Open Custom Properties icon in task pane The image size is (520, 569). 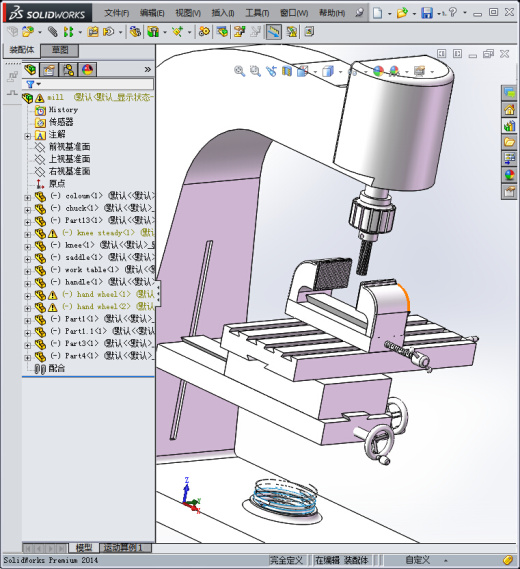point(509,191)
